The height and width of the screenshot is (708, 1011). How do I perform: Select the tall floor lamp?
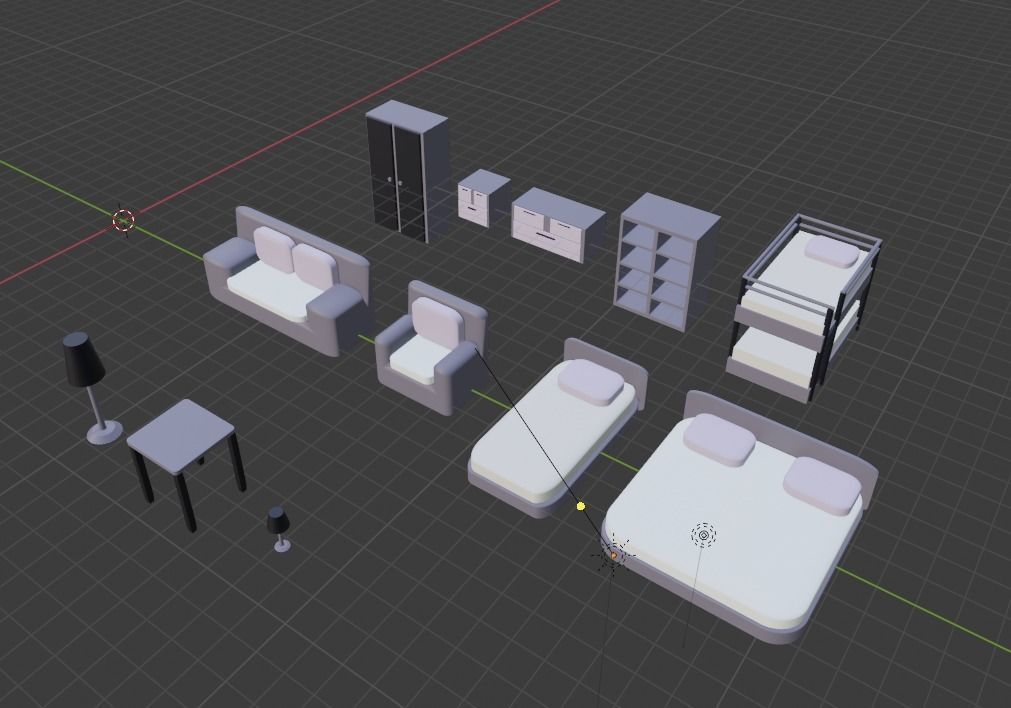coord(92,388)
